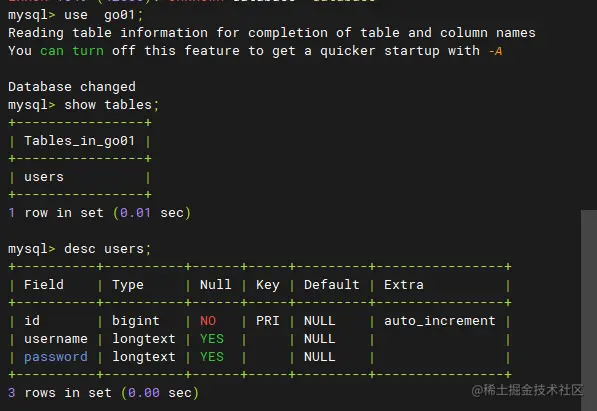Viewport: 597px width, 411px height.
Task: Click the 'use go01;' command text
Action: pyautogui.click(x=103, y=15)
